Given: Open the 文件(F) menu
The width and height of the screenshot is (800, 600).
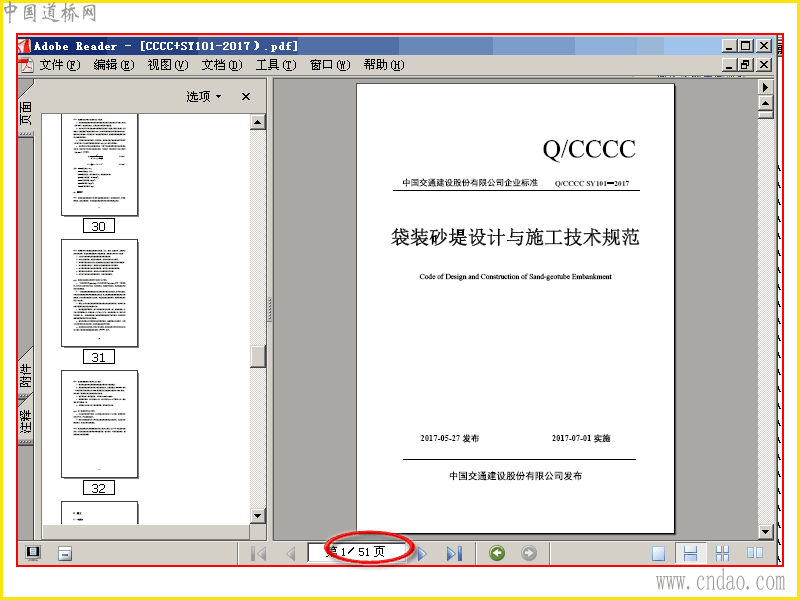Looking at the screenshot, I should point(60,65).
